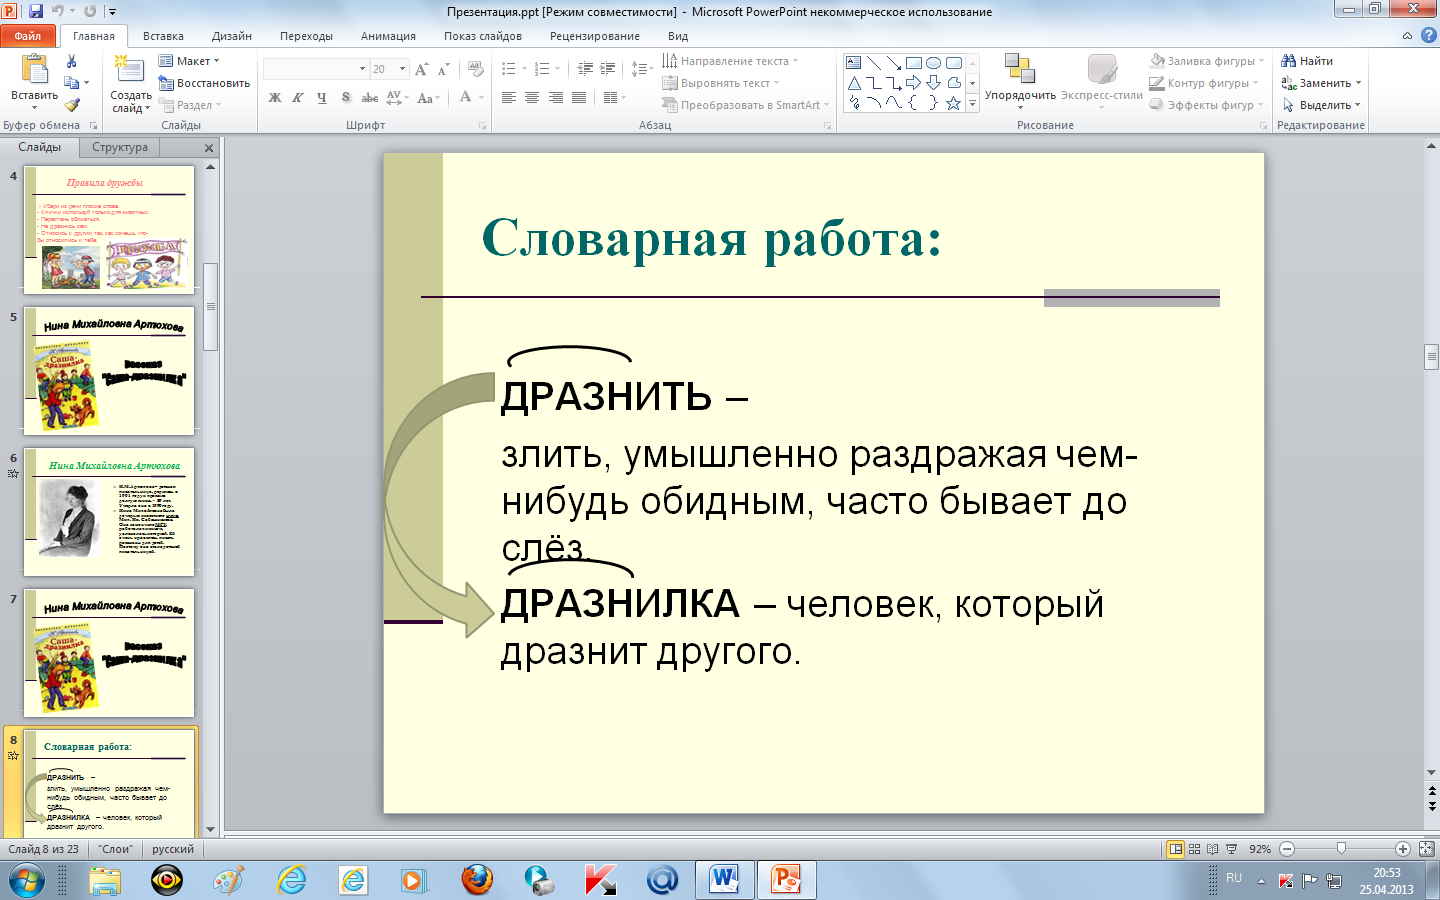The width and height of the screenshot is (1440, 900).
Task: Click the zoom in plus button
Action: 1403,849
